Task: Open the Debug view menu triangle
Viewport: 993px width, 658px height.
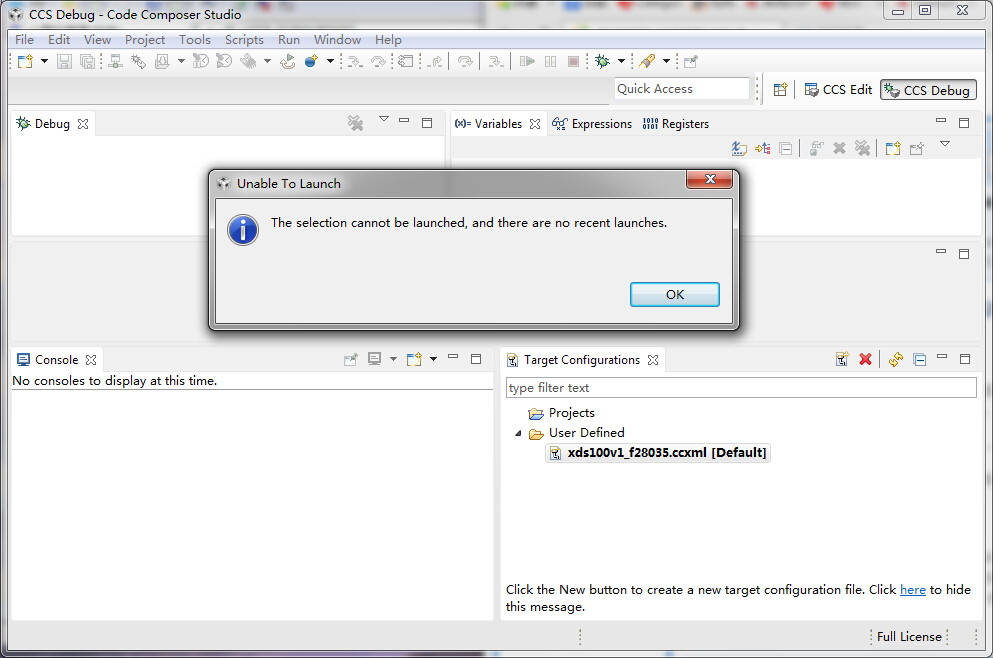Action: (x=384, y=119)
